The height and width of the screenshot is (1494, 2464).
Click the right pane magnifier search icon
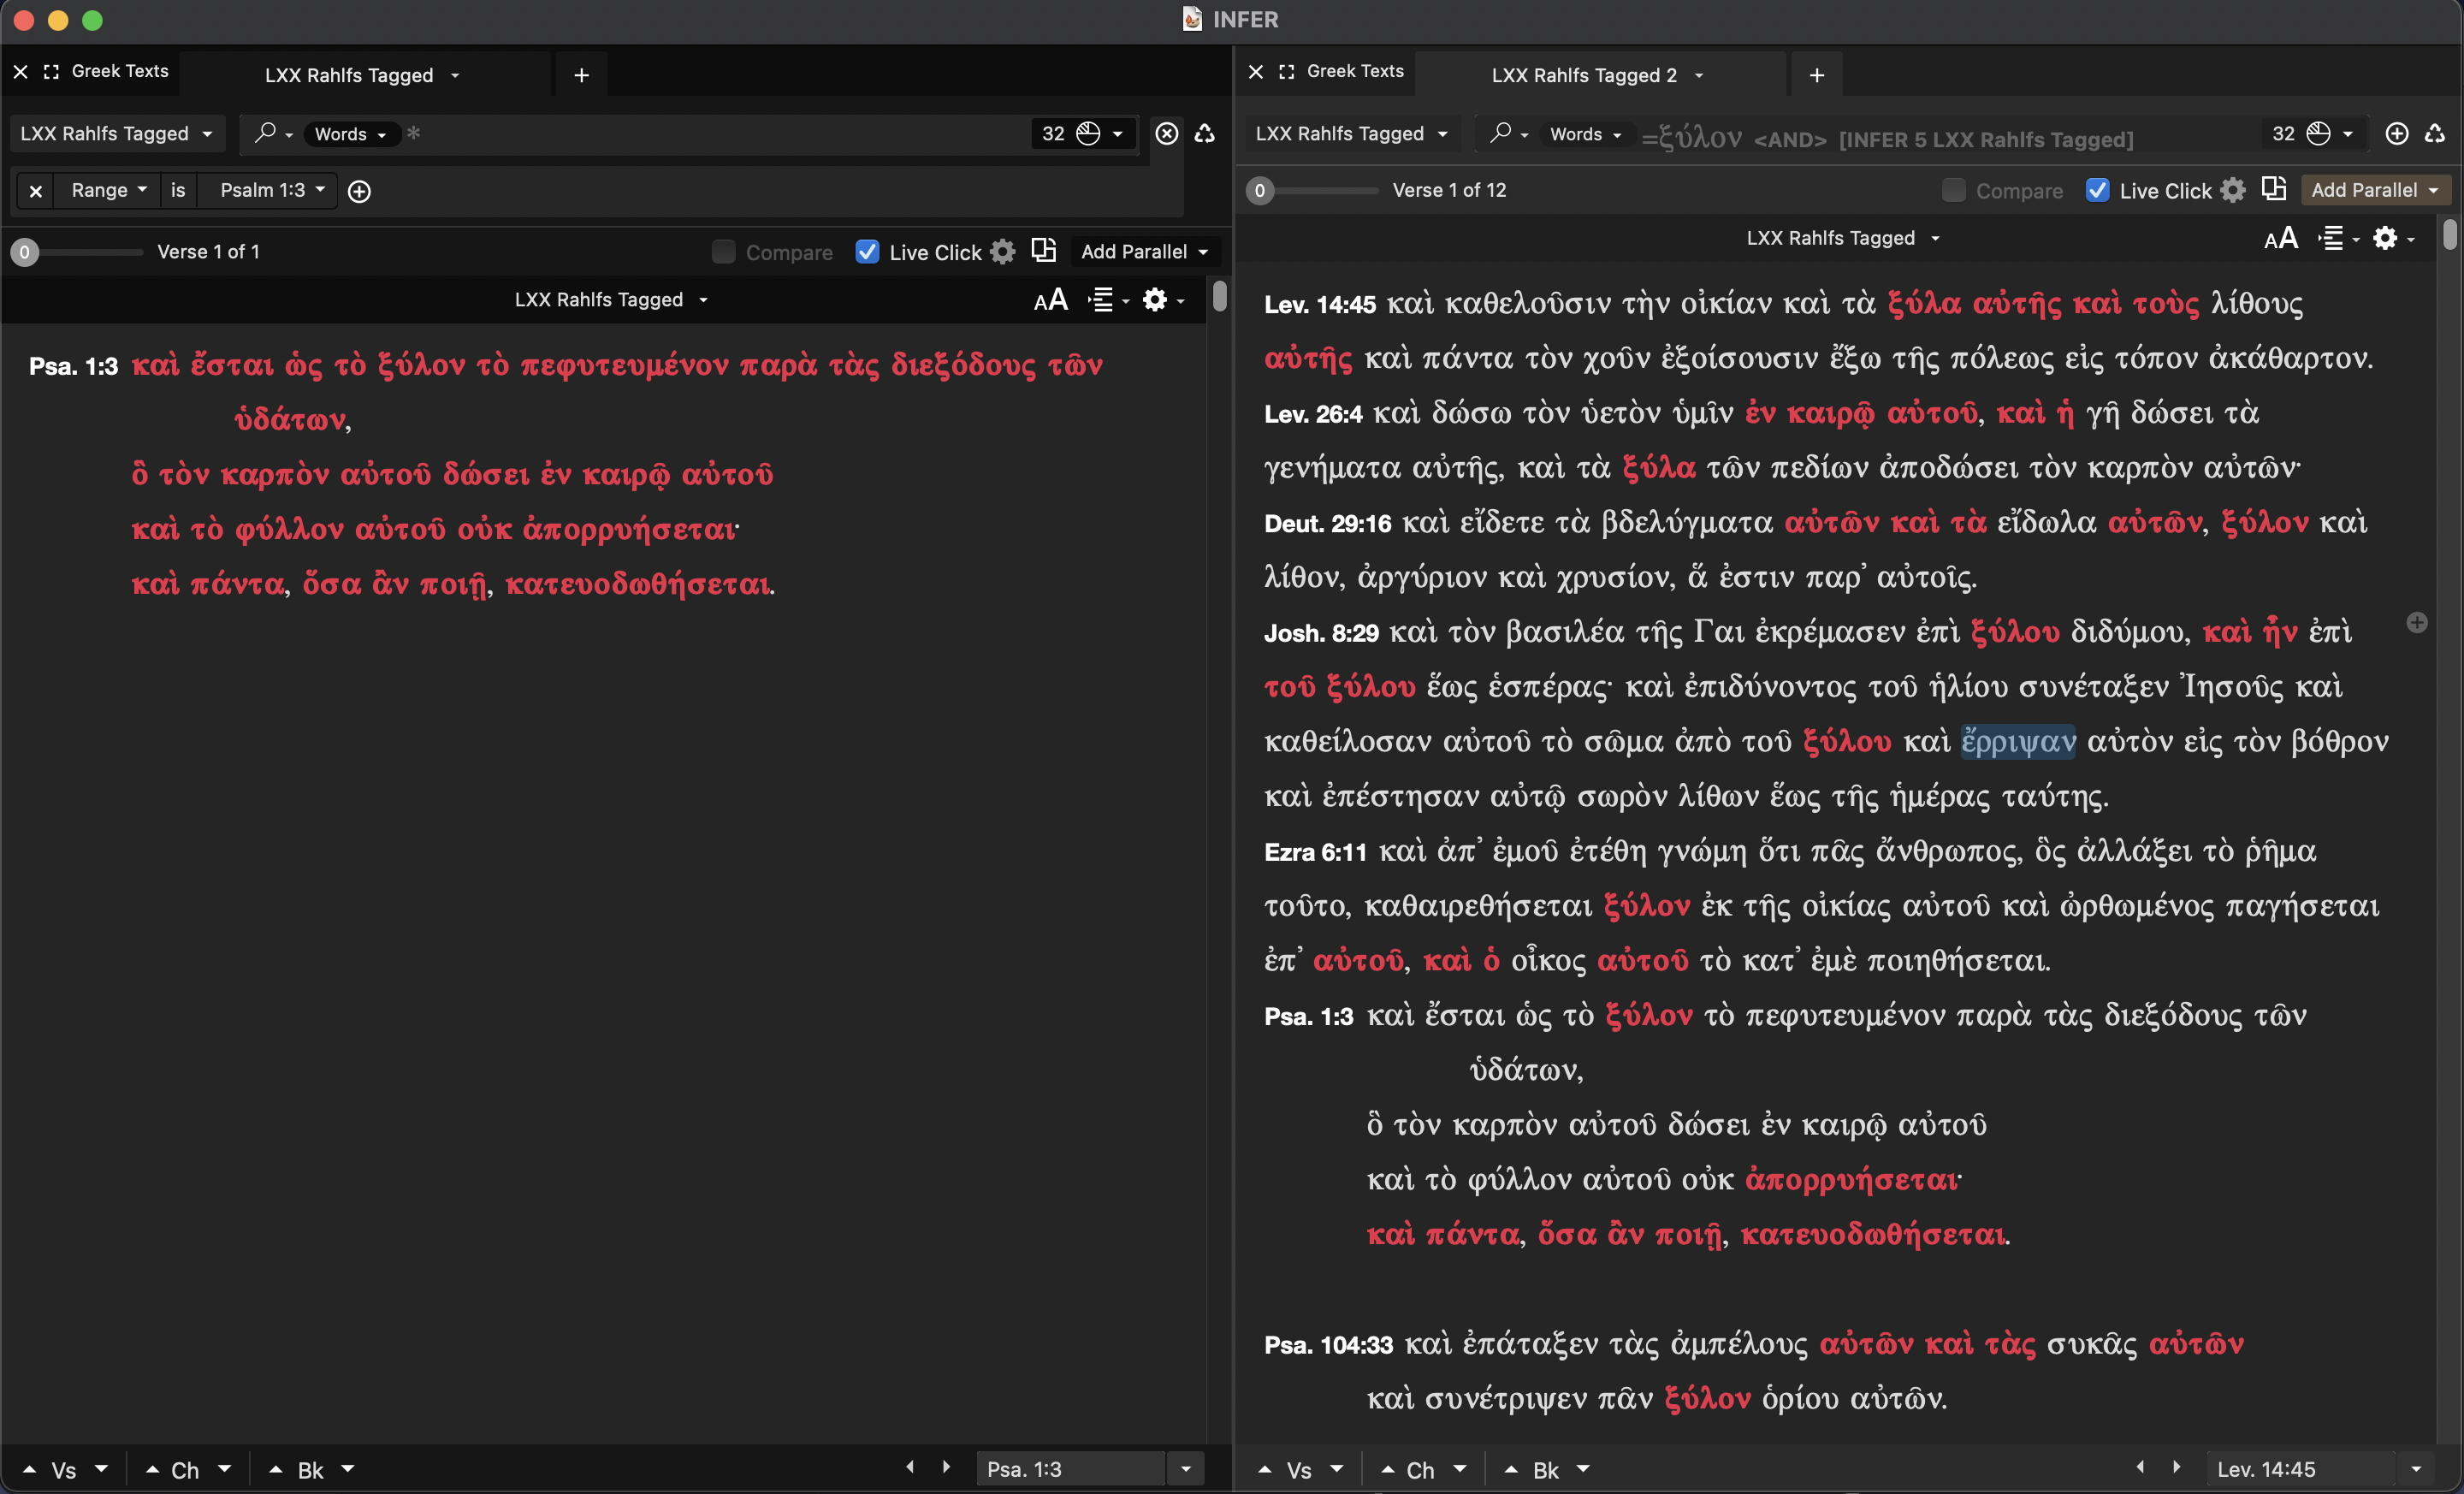point(1500,133)
